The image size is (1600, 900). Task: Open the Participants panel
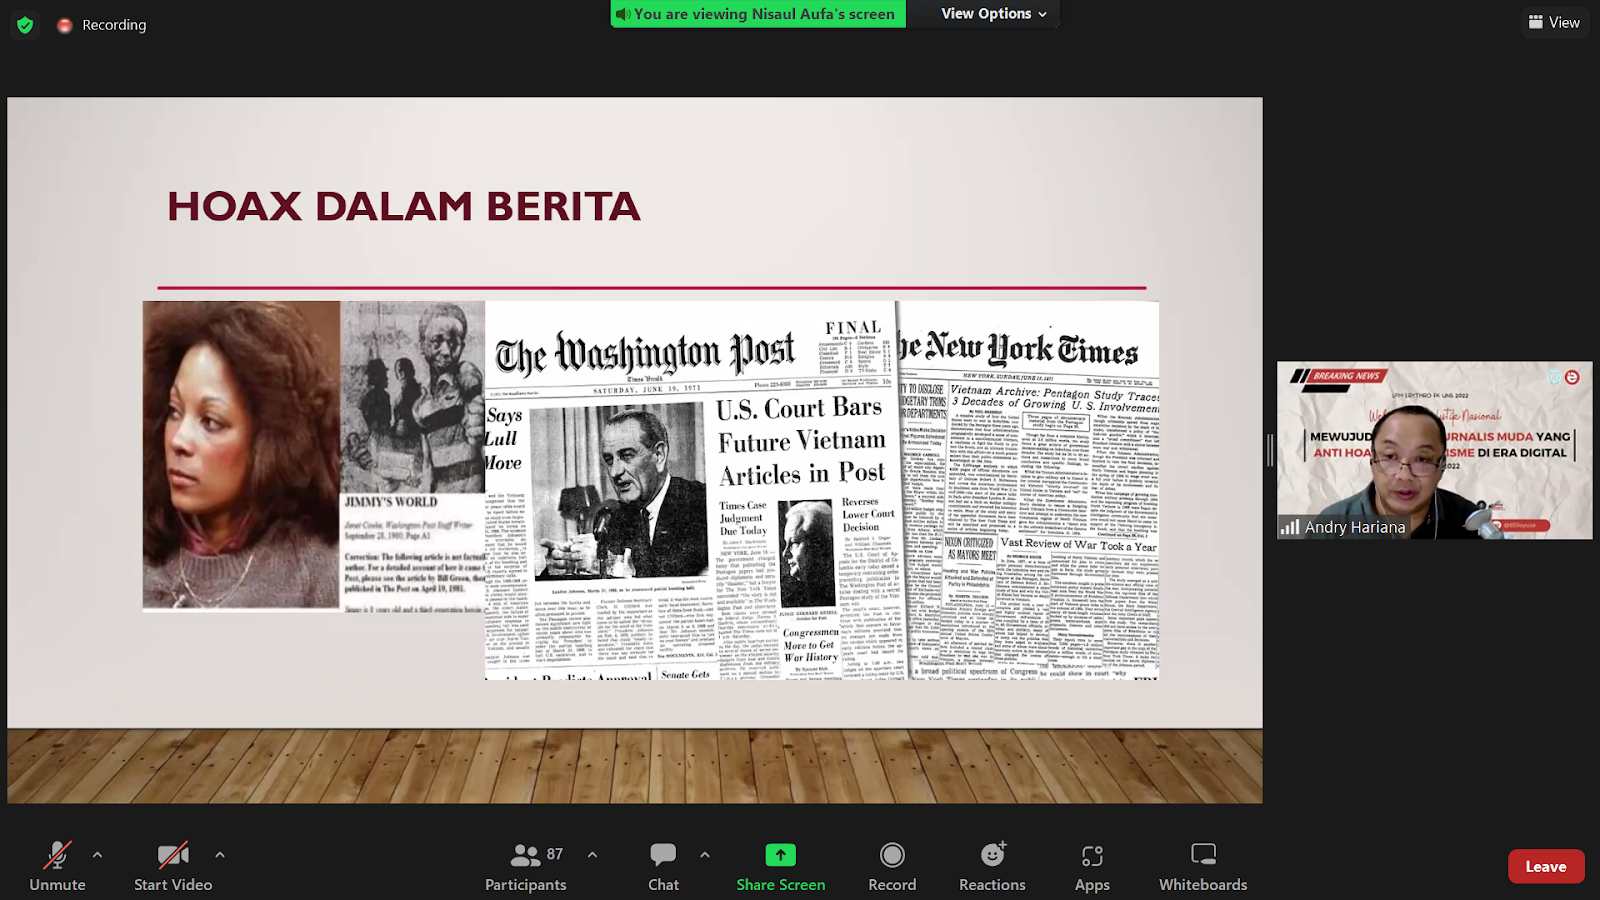526,866
